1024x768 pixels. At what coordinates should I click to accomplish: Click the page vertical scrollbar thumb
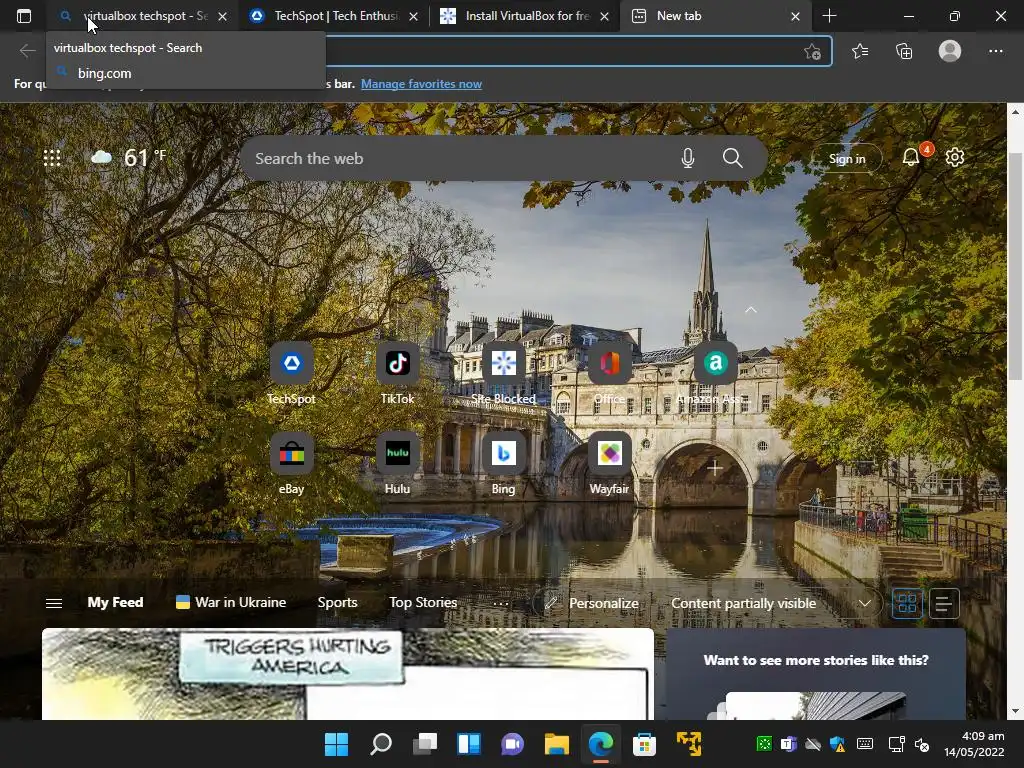(x=1015, y=266)
